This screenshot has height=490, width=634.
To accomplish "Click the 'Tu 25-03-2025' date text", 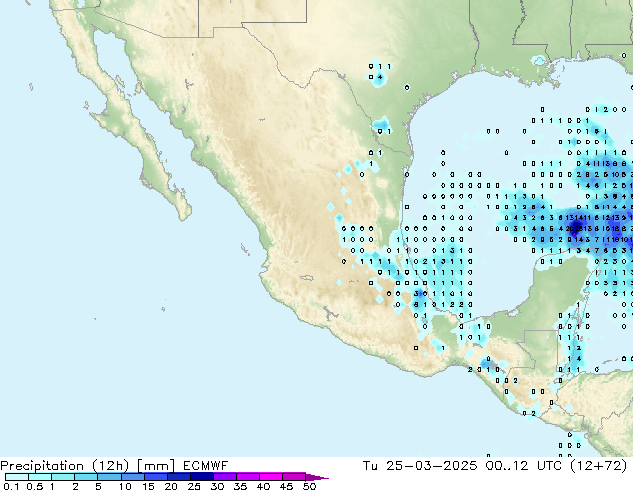I will (x=420, y=466).
